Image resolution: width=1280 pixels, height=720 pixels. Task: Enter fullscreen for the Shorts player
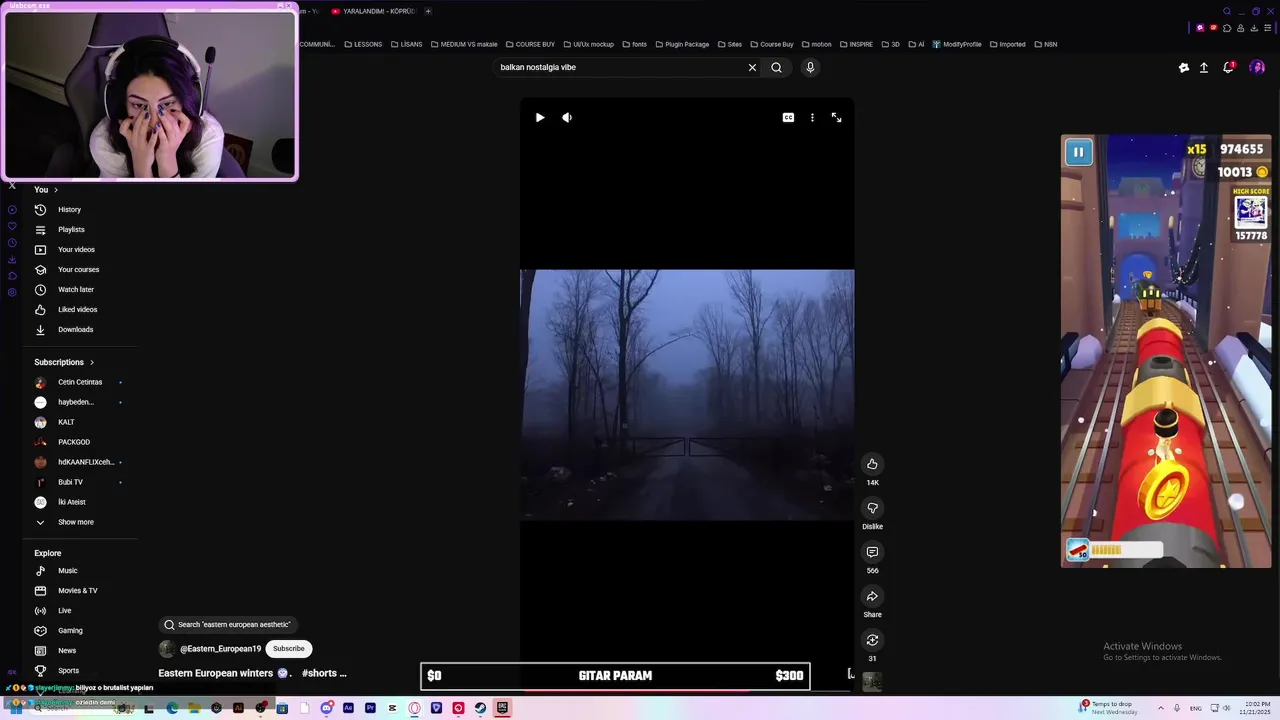(836, 118)
